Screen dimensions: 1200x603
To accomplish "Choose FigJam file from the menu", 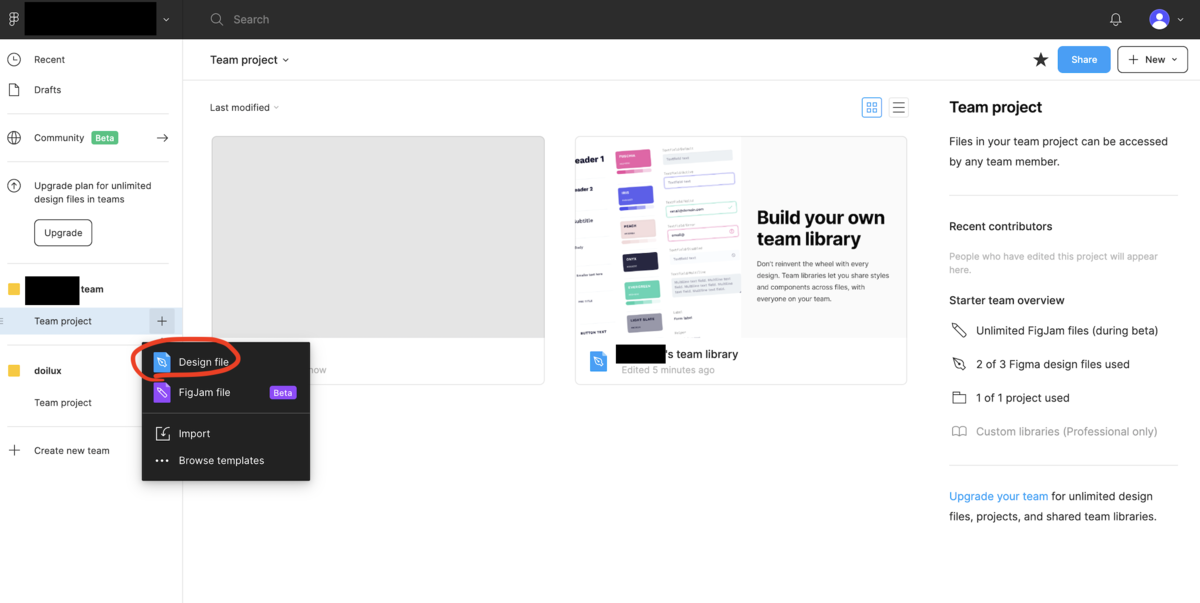I will (x=226, y=393).
